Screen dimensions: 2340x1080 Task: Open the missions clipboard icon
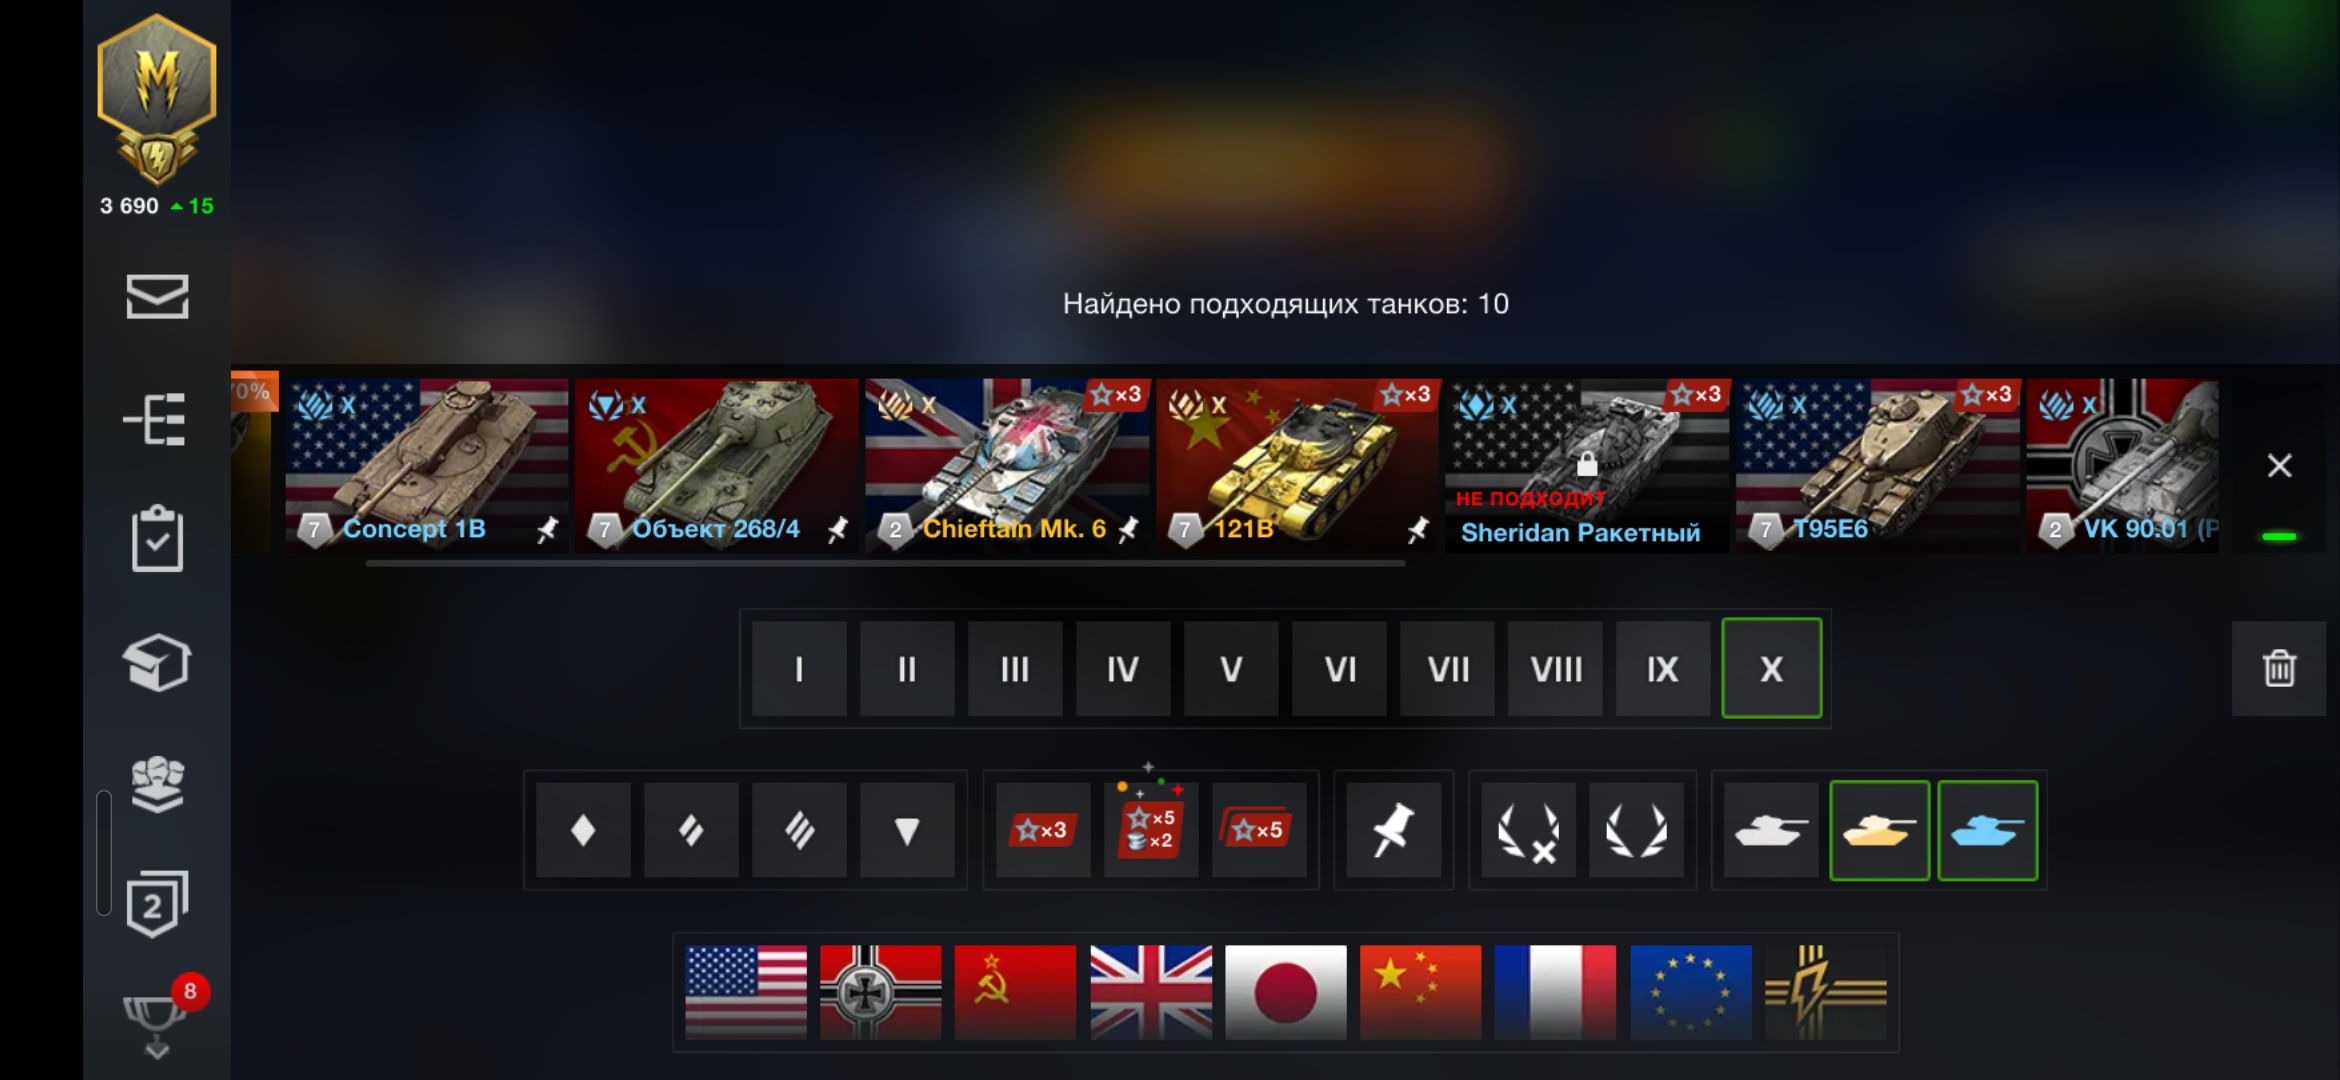pos(157,540)
